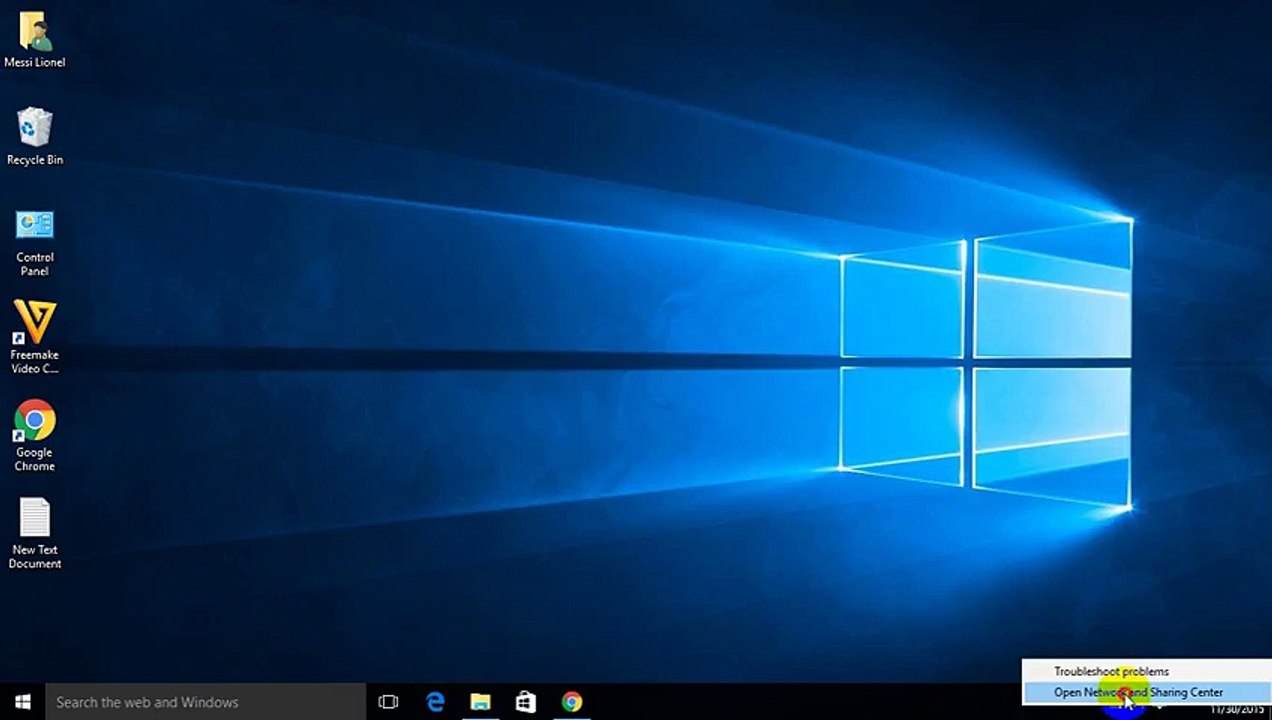Select the New Text Document file
Image resolution: width=1272 pixels, height=720 pixels.
click(35, 534)
